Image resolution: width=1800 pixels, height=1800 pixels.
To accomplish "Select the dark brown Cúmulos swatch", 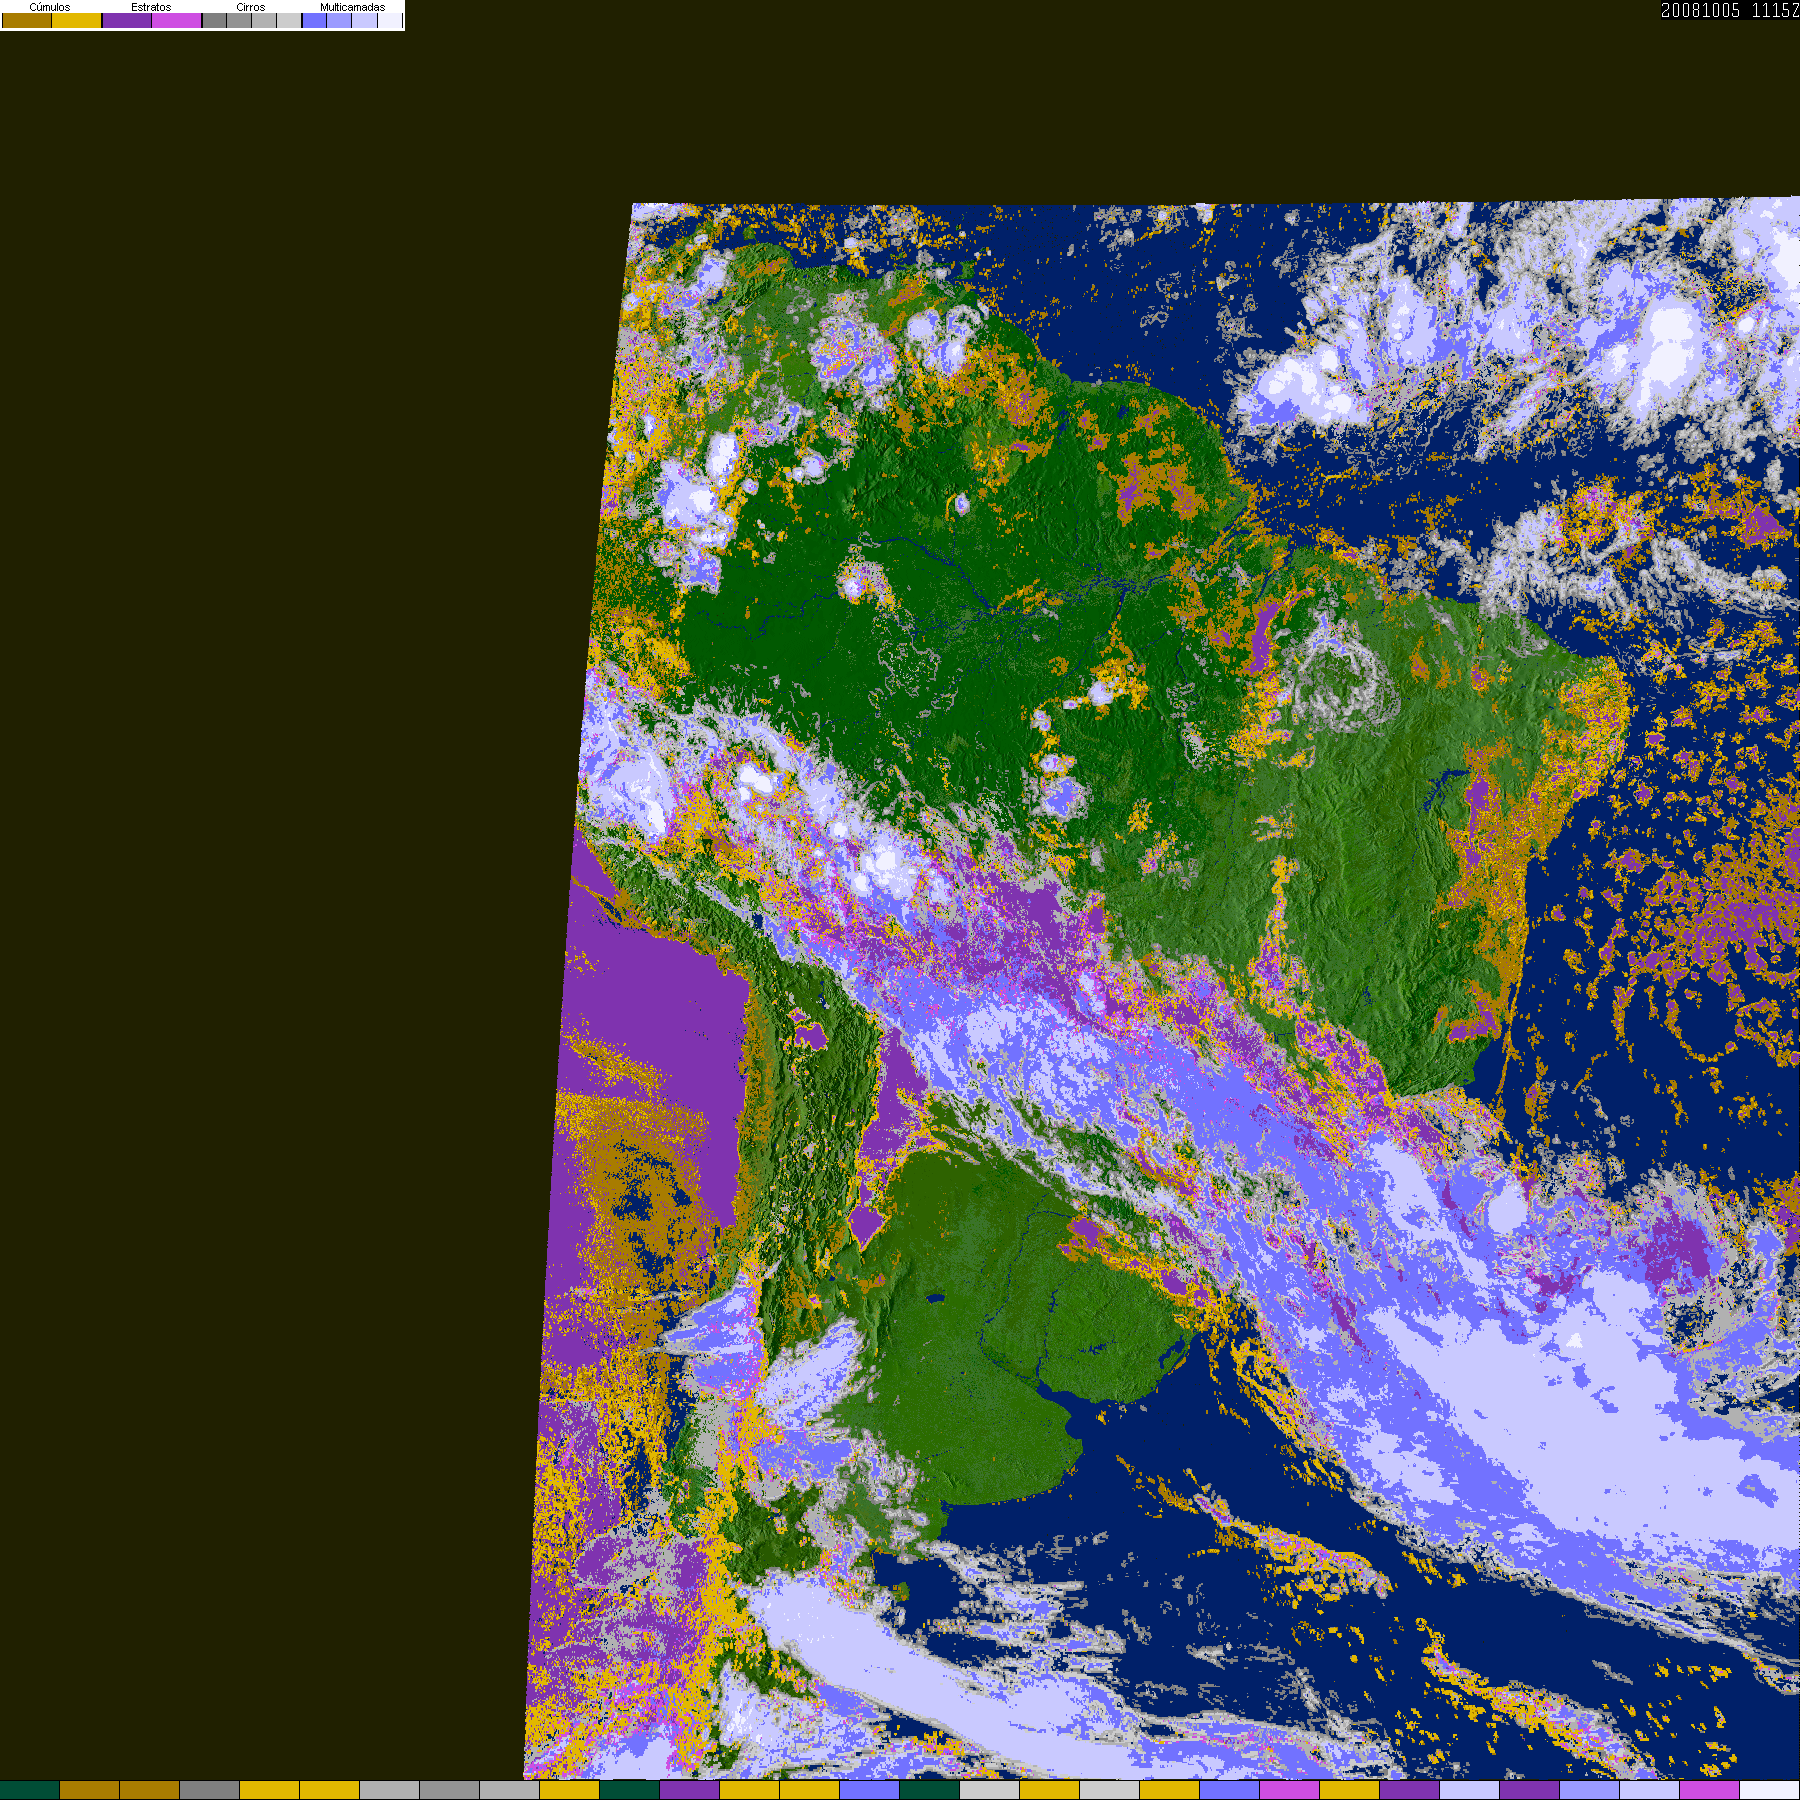I will click(x=27, y=21).
